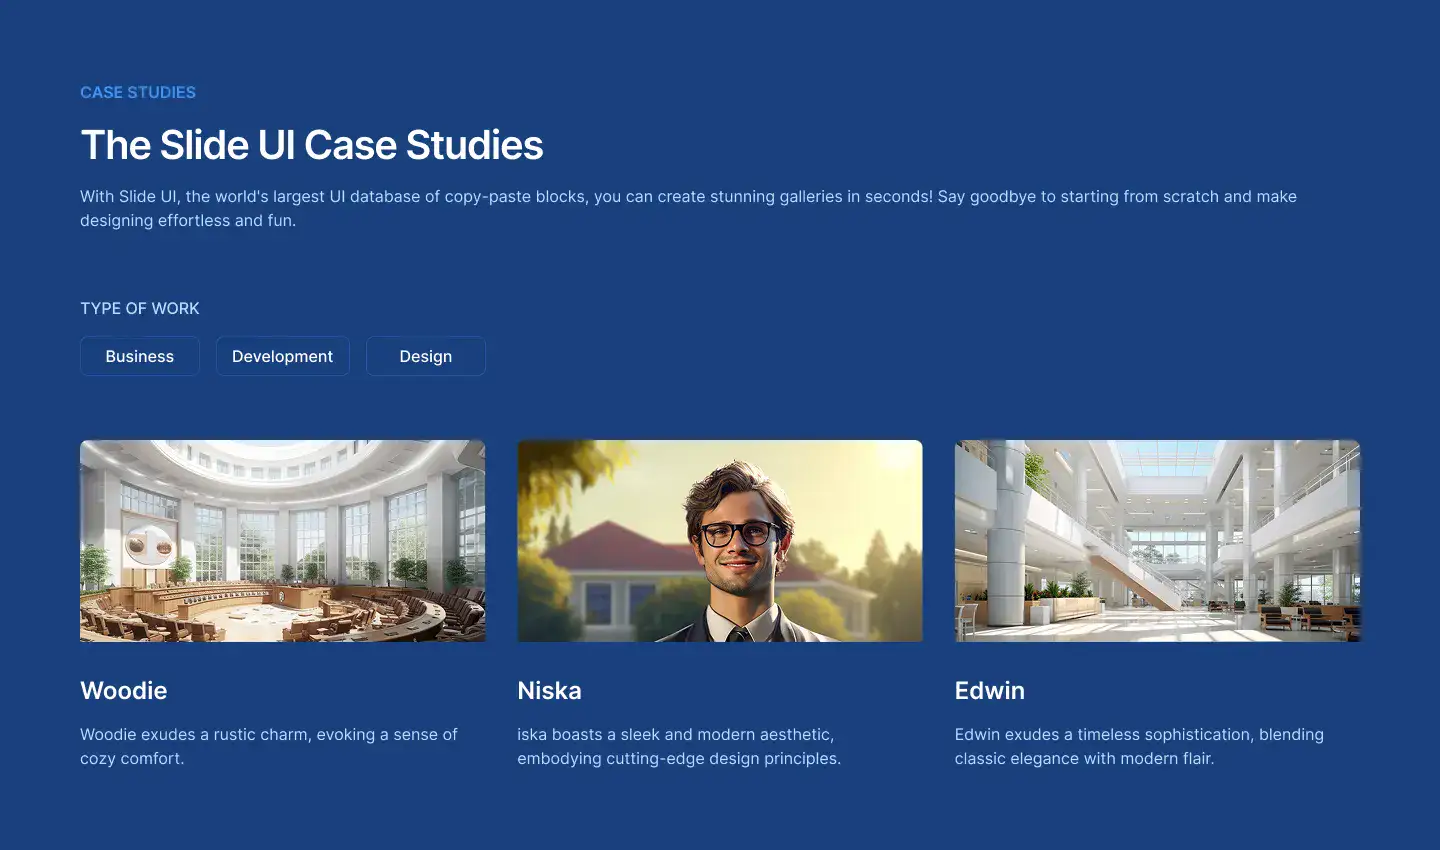This screenshot has height=850, width=1440.
Task: Click the Slide UI Case Studies heading
Action: pyautogui.click(x=312, y=145)
